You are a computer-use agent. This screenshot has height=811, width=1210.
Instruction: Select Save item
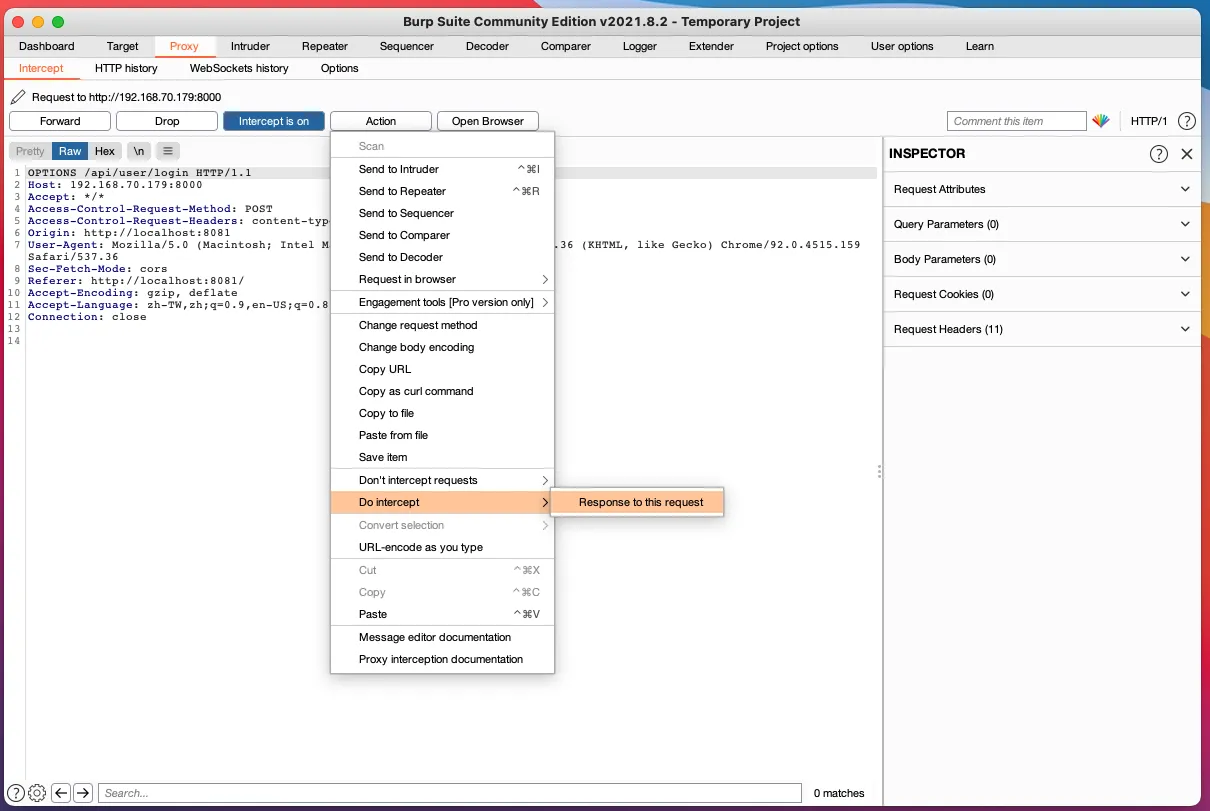tap(442, 457)
